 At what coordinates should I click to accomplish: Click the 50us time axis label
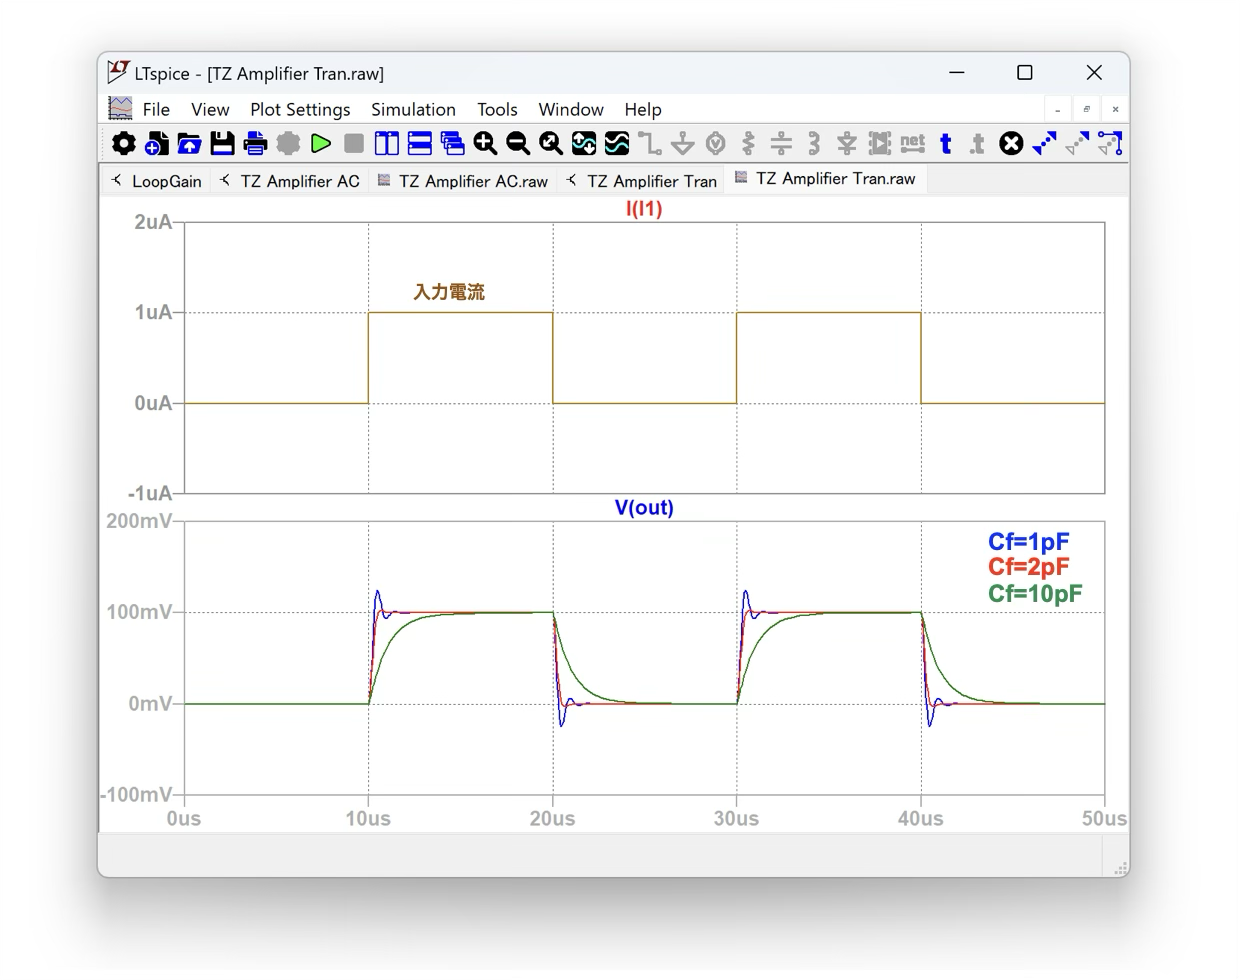(1104, 819)
